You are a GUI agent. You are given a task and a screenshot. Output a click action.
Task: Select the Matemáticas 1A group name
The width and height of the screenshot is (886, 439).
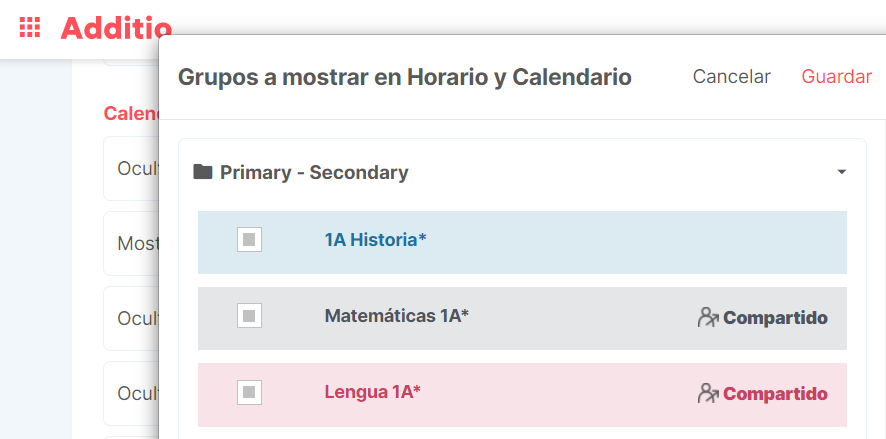[x=397, y=316]
